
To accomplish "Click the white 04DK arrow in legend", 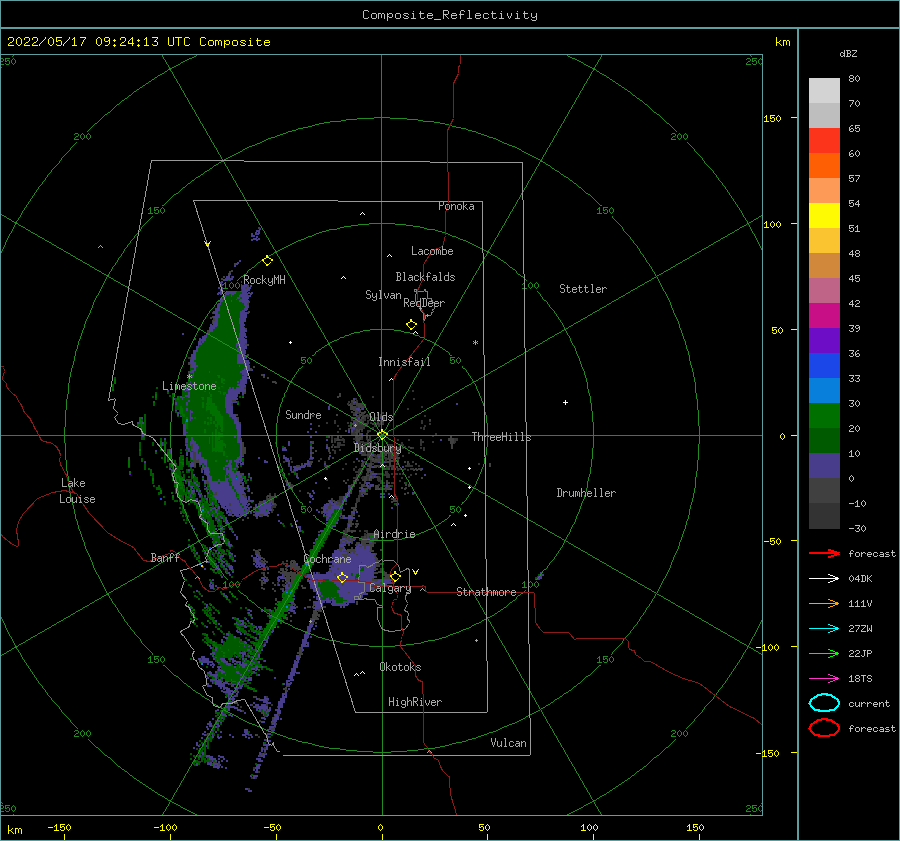I will coord(824,579).
